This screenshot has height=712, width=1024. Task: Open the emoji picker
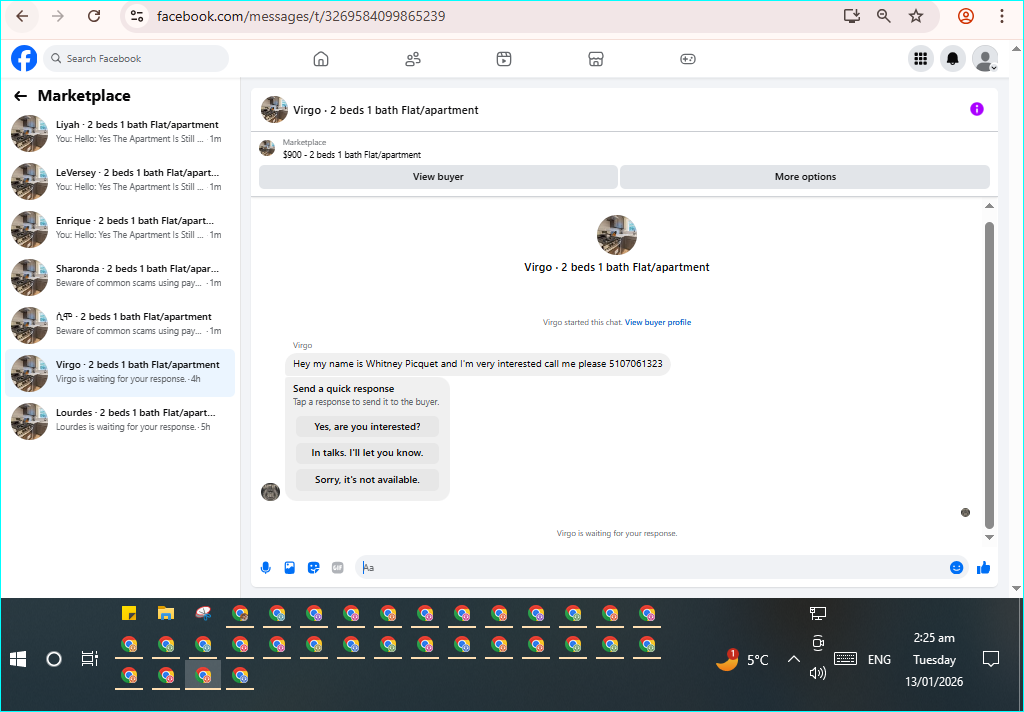pos(956,568)
